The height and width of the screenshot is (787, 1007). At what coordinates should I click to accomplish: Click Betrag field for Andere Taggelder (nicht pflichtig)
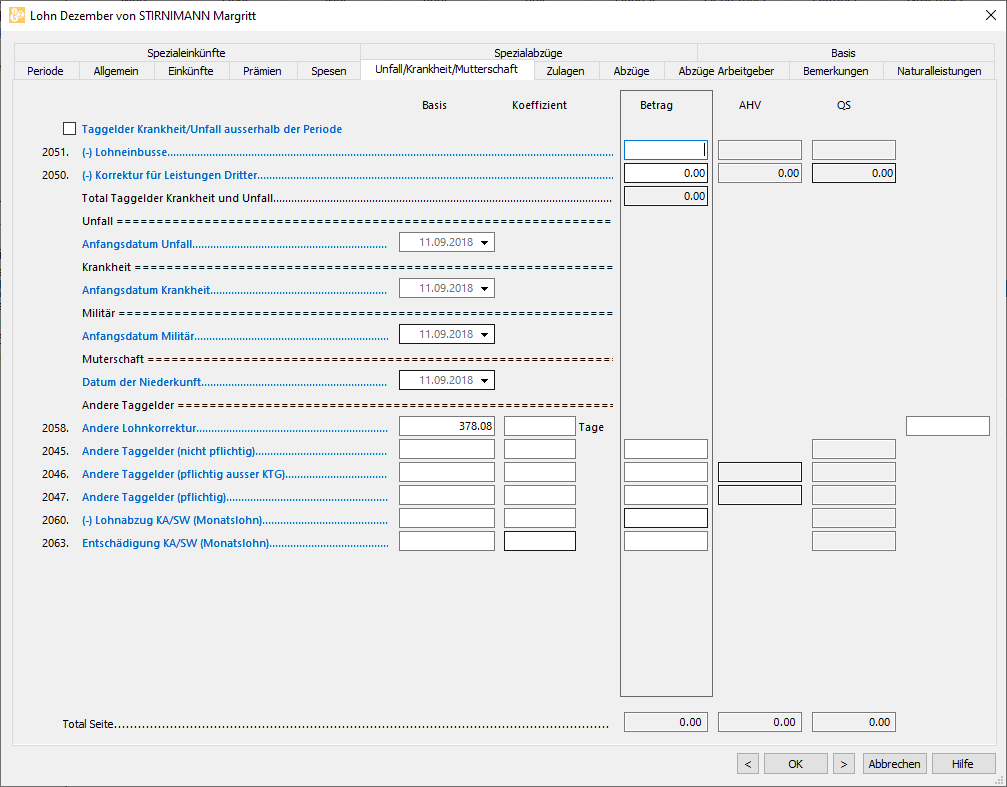[x=665, y=449]
